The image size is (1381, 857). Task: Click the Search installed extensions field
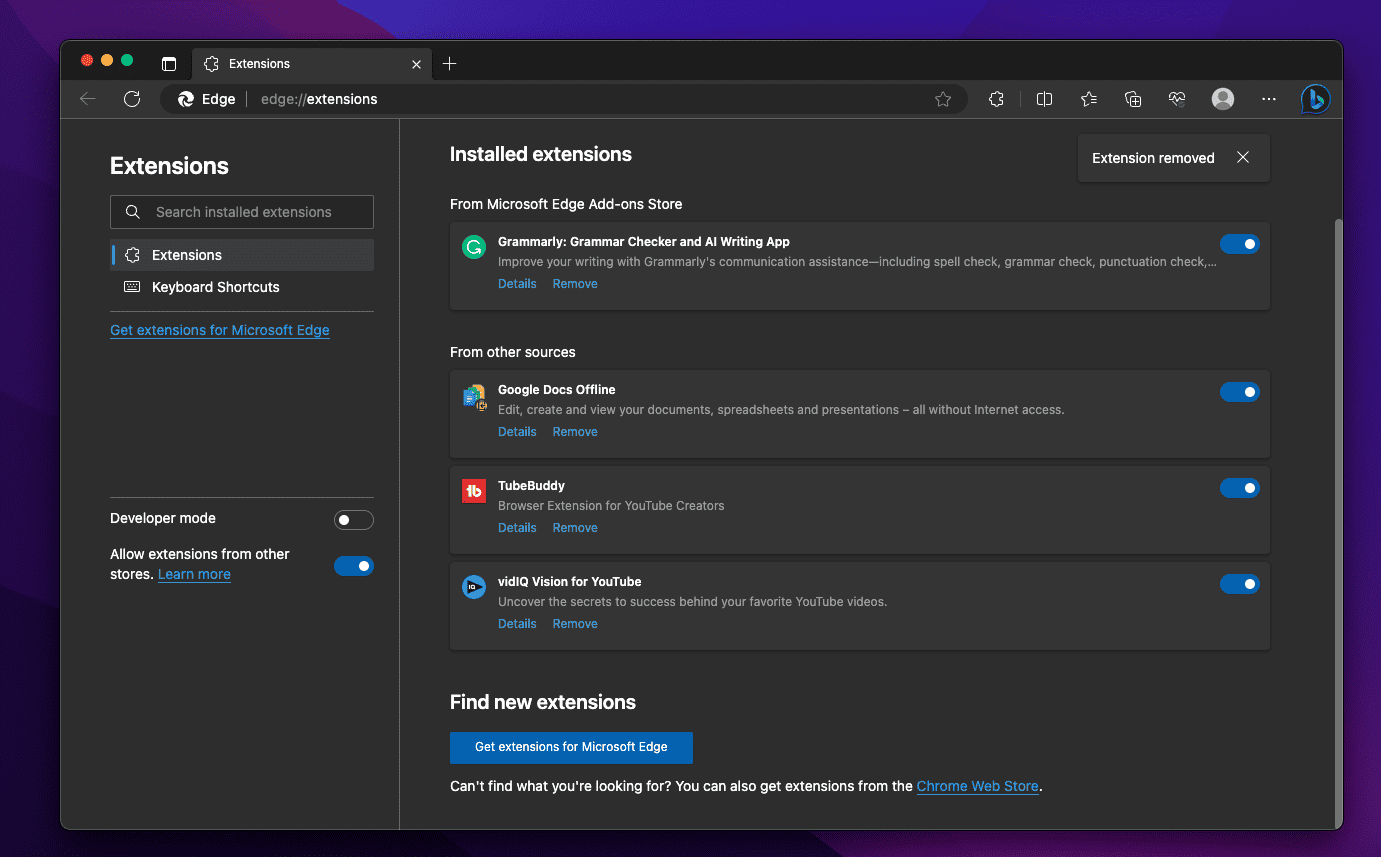(x=243, y=212)
